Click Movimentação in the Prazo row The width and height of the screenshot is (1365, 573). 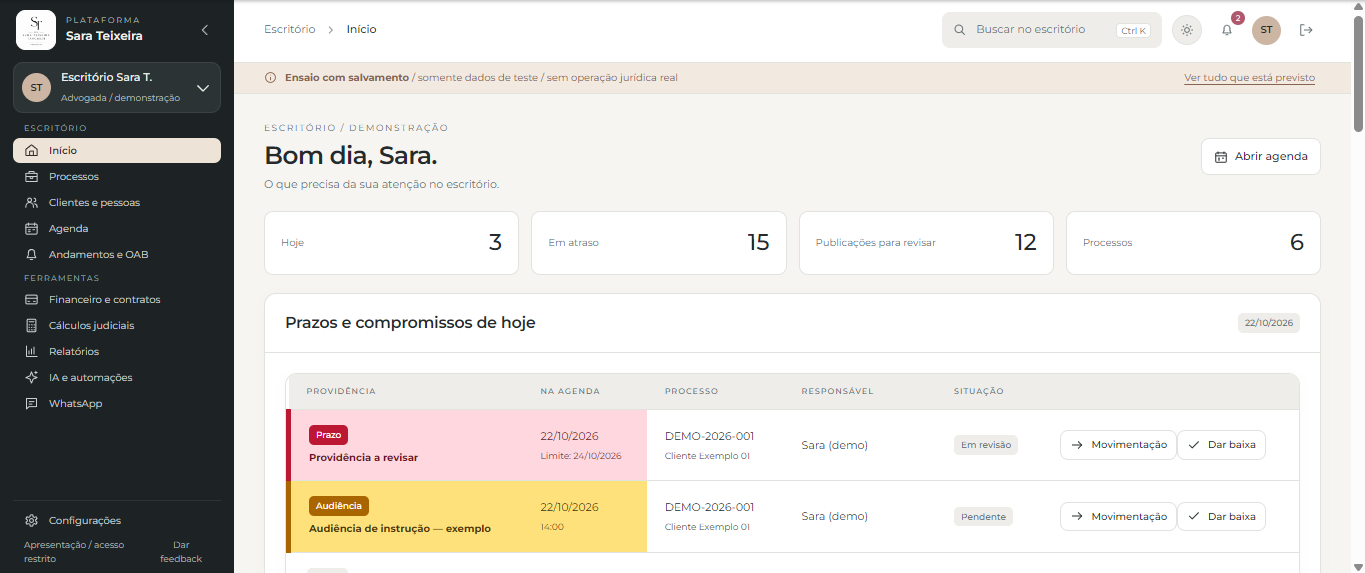click(x=1118, y=445)
